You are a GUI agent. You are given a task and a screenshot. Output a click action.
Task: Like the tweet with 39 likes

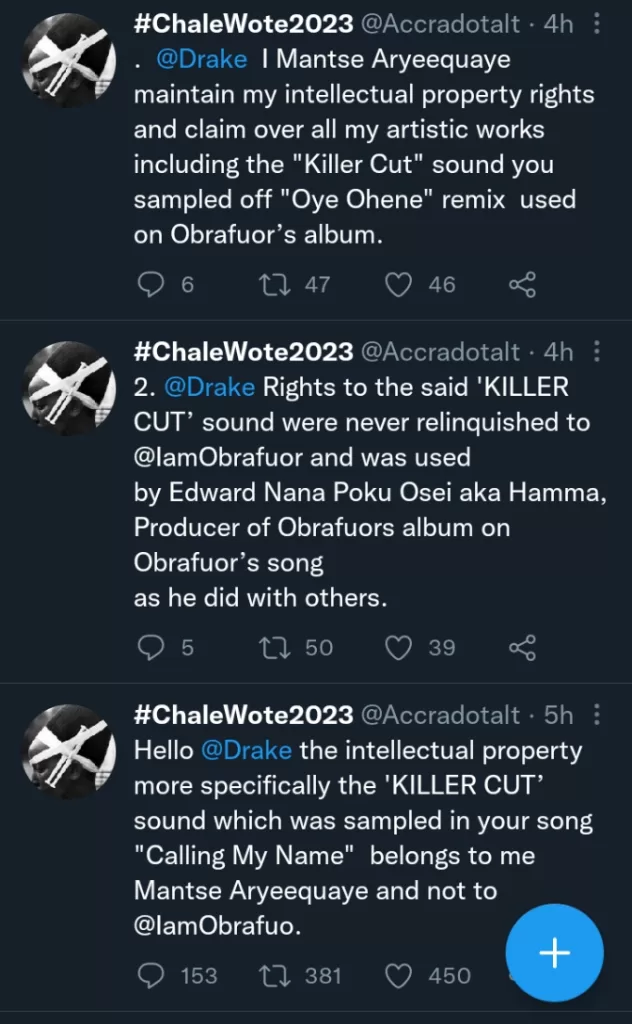[399, 648]
